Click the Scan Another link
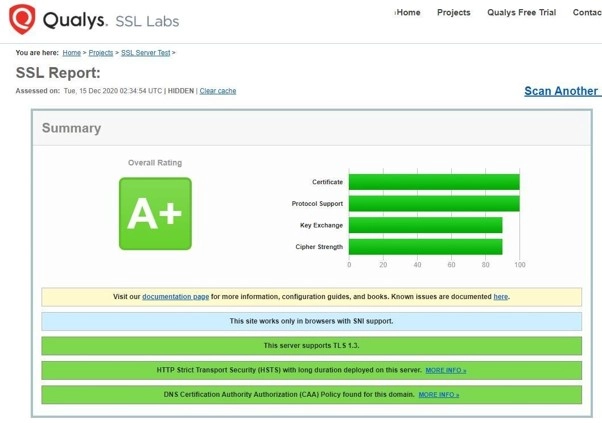This screenshot has width=602, height=423. 563,91
